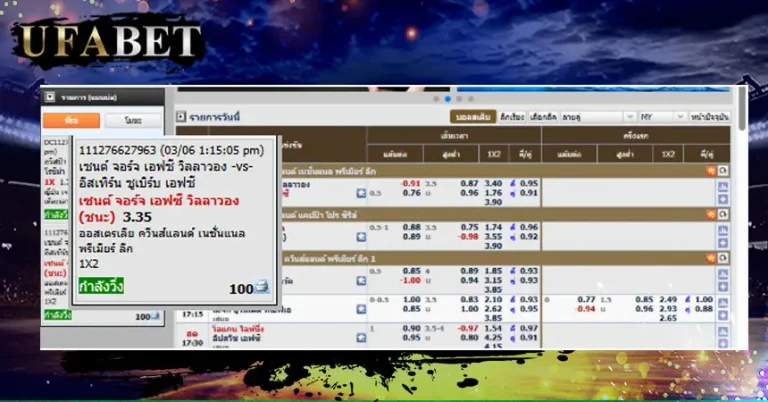The width and height of the screenshot is (768, 402).
Task: Refresh the second league header row
Action: [723, 214]
